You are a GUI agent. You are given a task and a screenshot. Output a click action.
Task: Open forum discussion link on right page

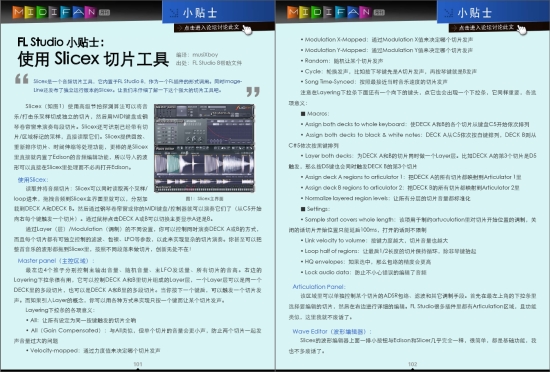point(484,27)
